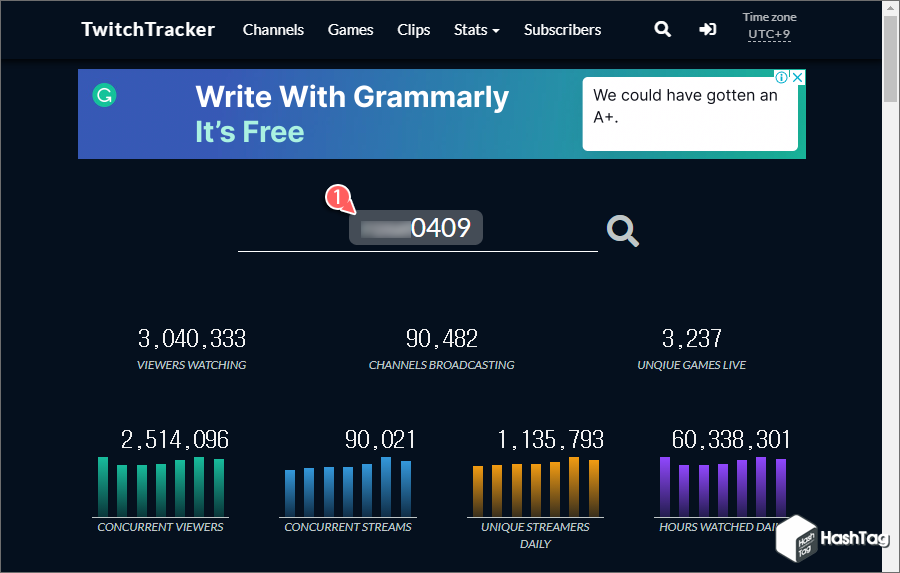Open the Games menu item
The height and width of the screenshot is (573, 900).
pyautogui.click(x=350, y=30)
